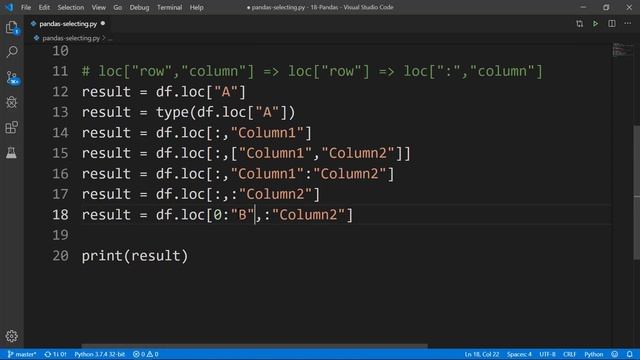Image resolution: width=640 pixels, height=360 pixels.
Task: Click print(result) on line 20
Action: tap(135, 256)
